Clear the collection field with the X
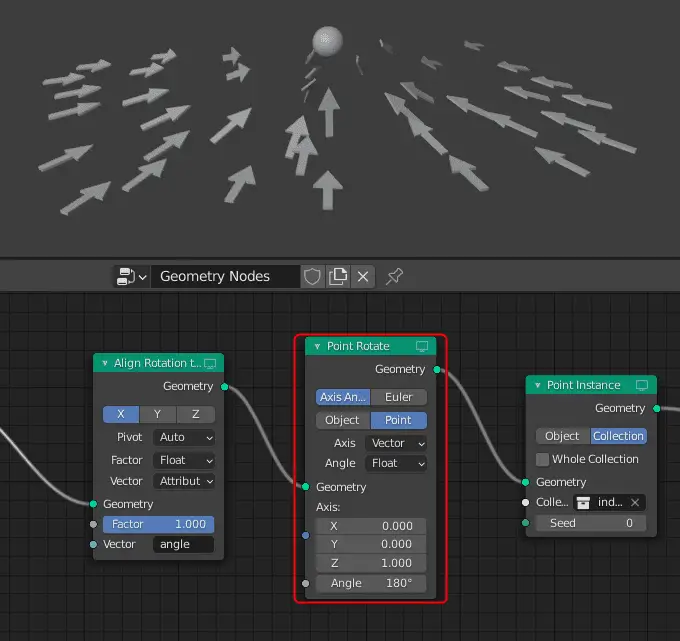The image size is (680, 641). pyautogui.click(x=635, y=502)
